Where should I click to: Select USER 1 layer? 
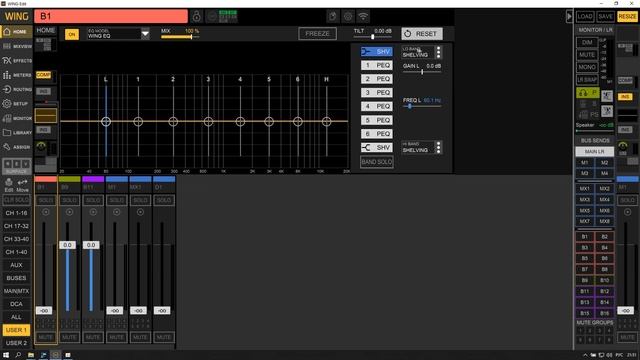(x=16, y=330)
